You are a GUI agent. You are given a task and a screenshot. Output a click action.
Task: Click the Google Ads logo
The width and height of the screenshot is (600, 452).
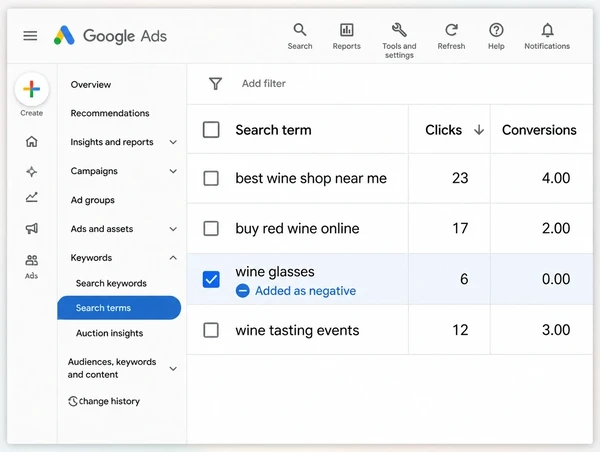point(110,36)
